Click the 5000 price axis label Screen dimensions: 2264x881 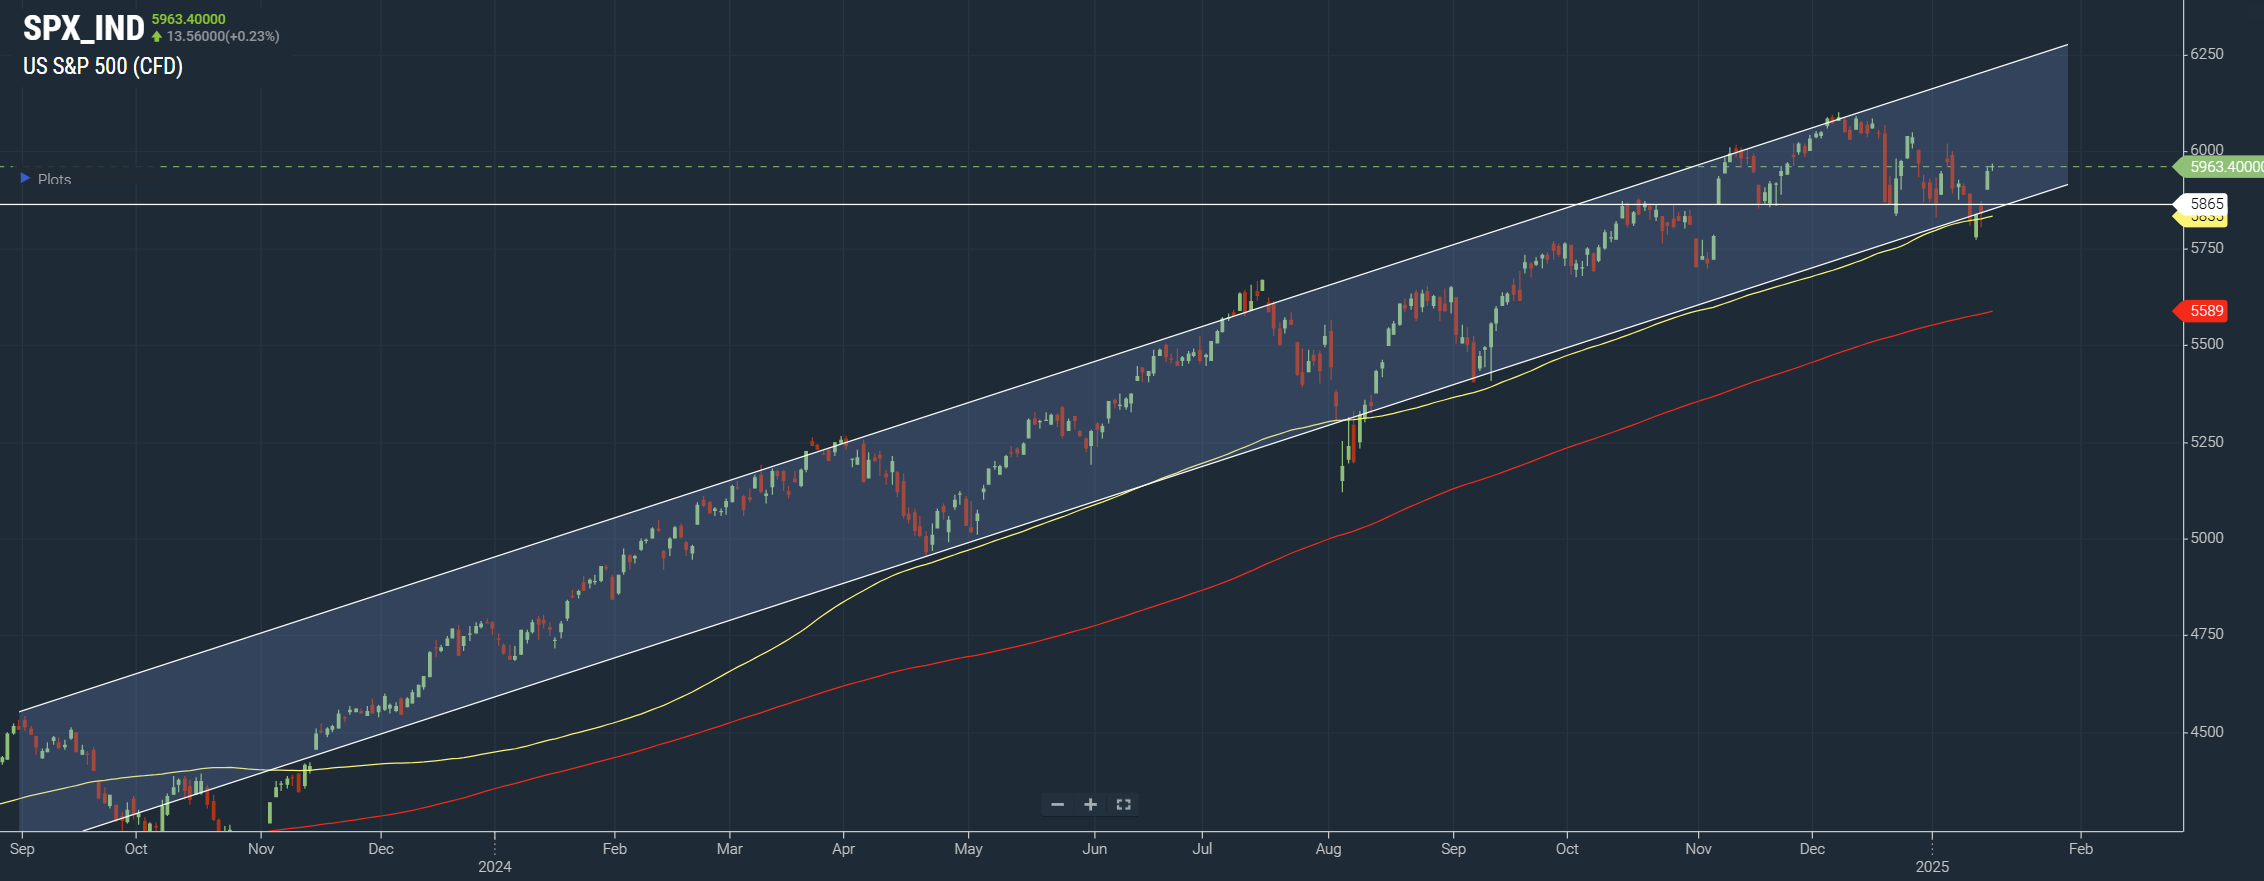click(x=2207, y=538)
